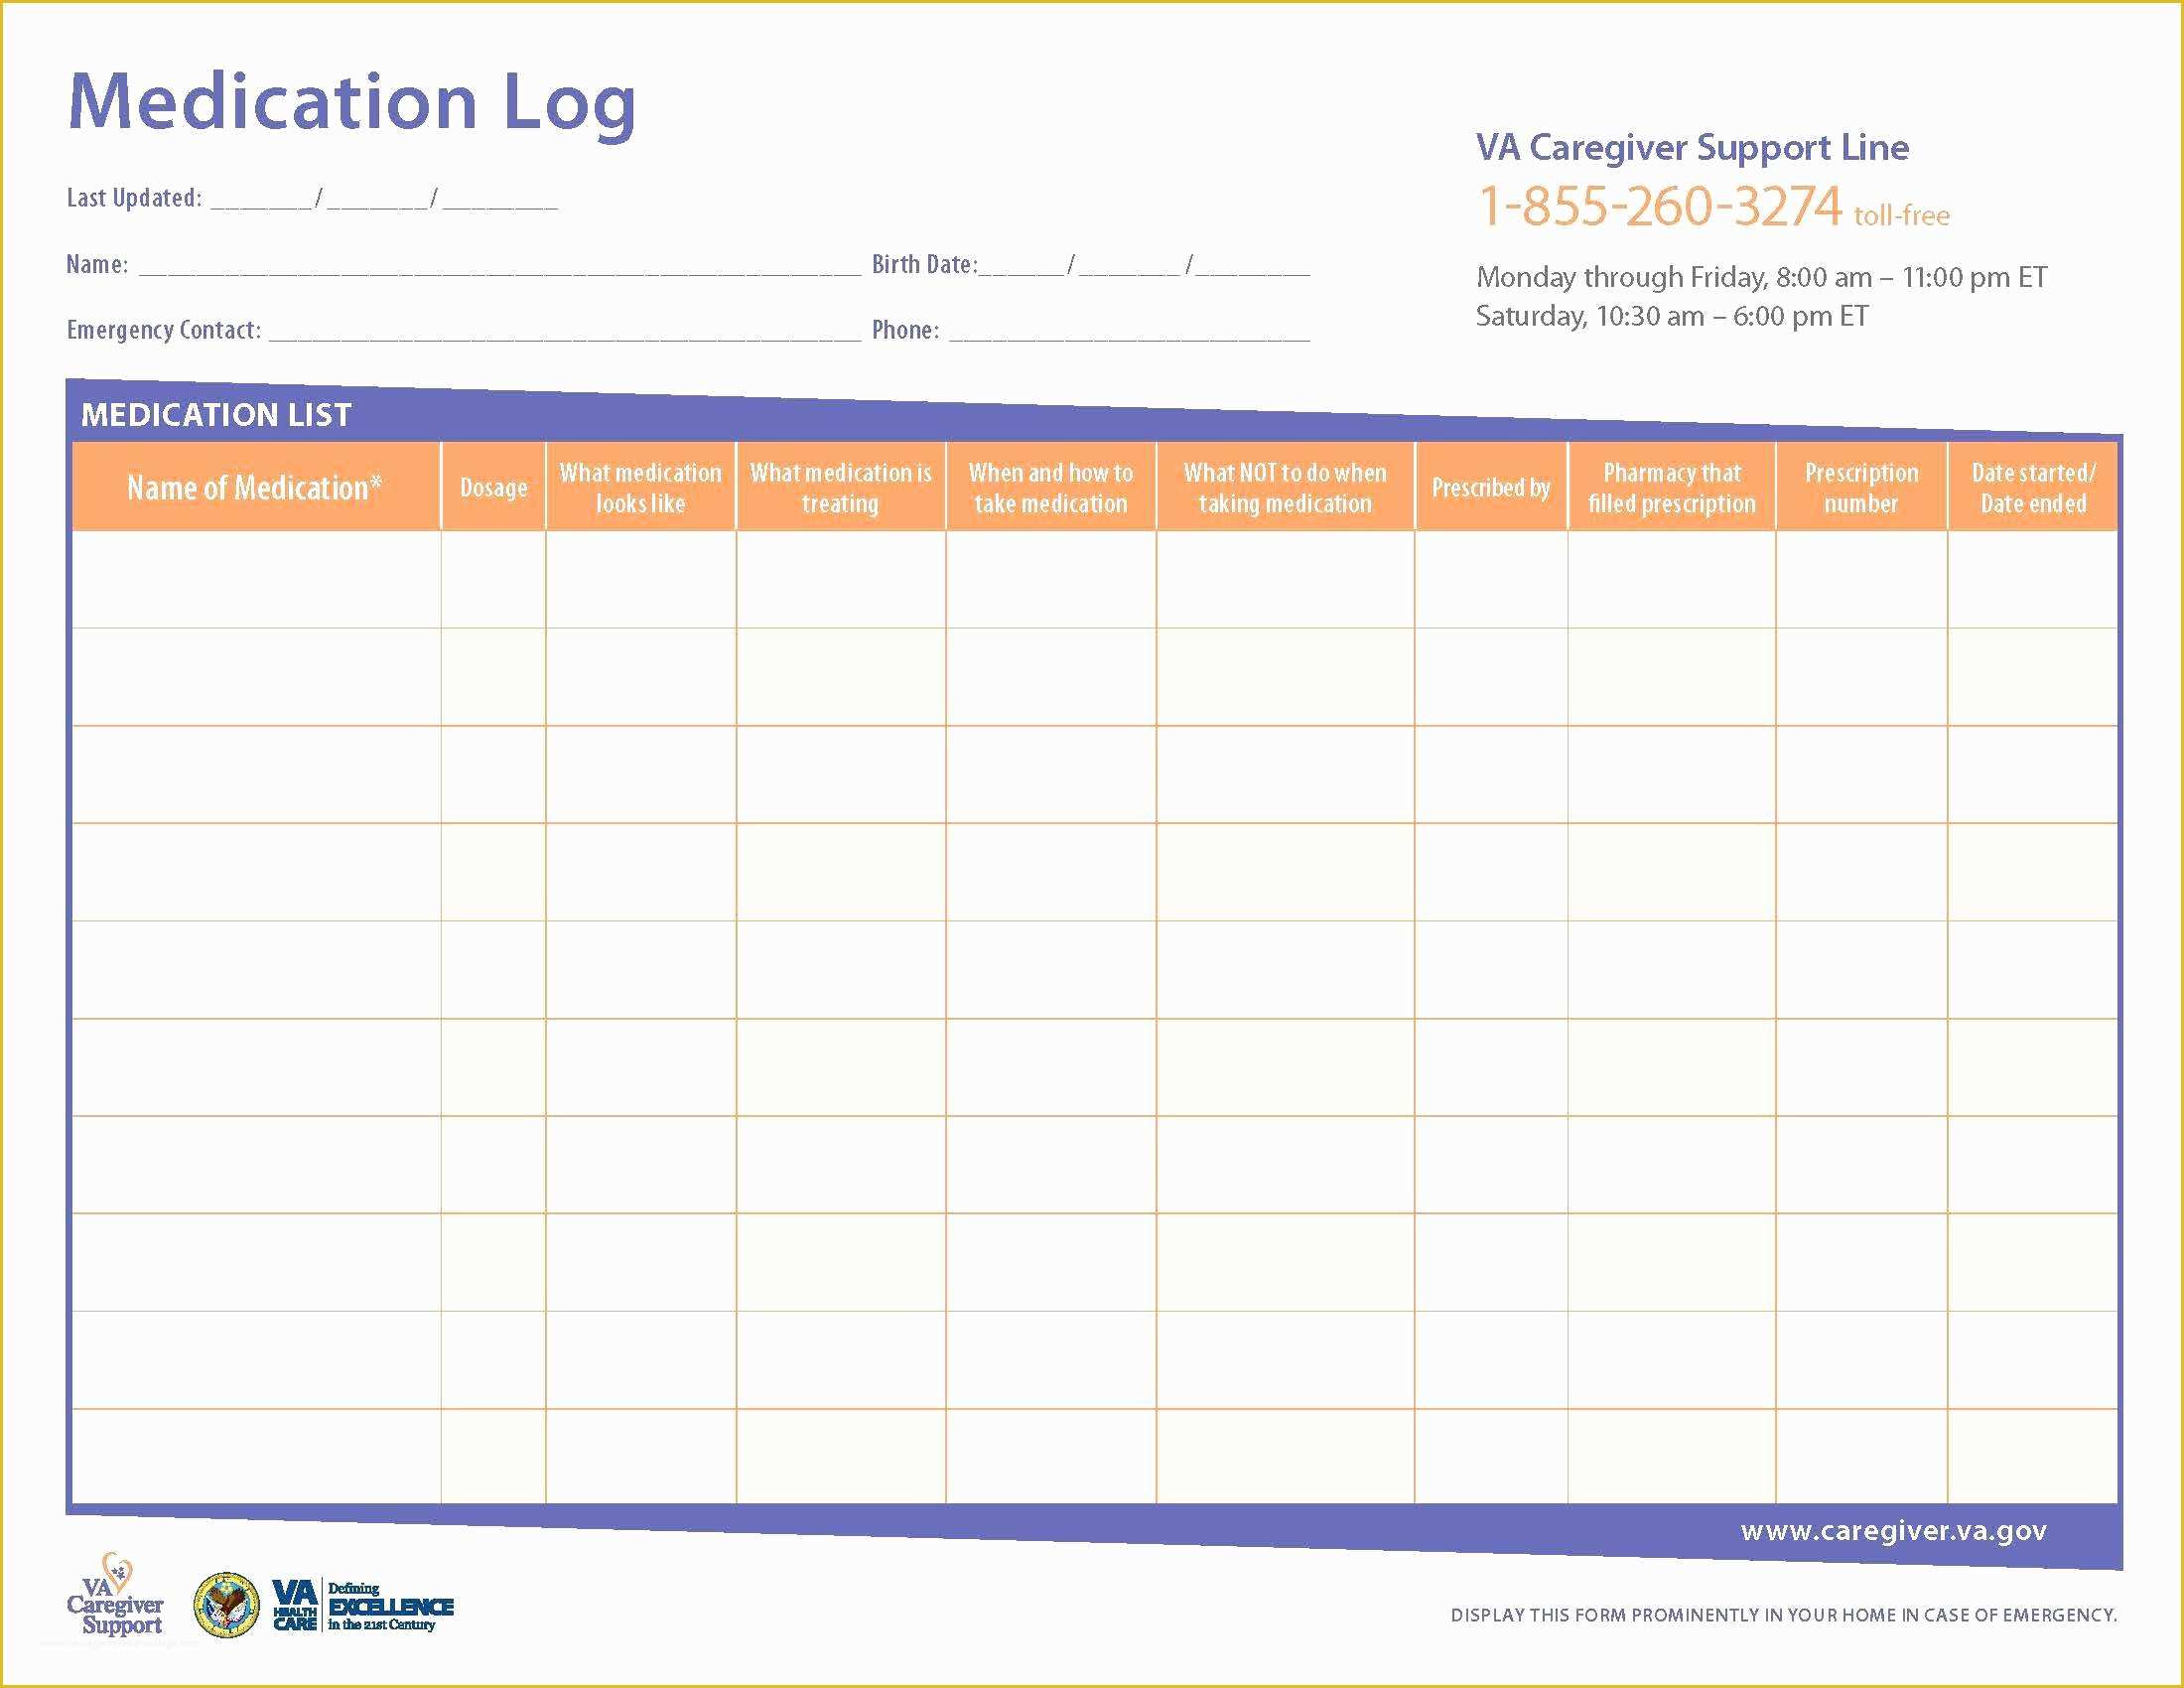Click the Name of Medication* column header
This screenshot has height=1688, width=2184.
pyautogui.click(x=255, y=487)
